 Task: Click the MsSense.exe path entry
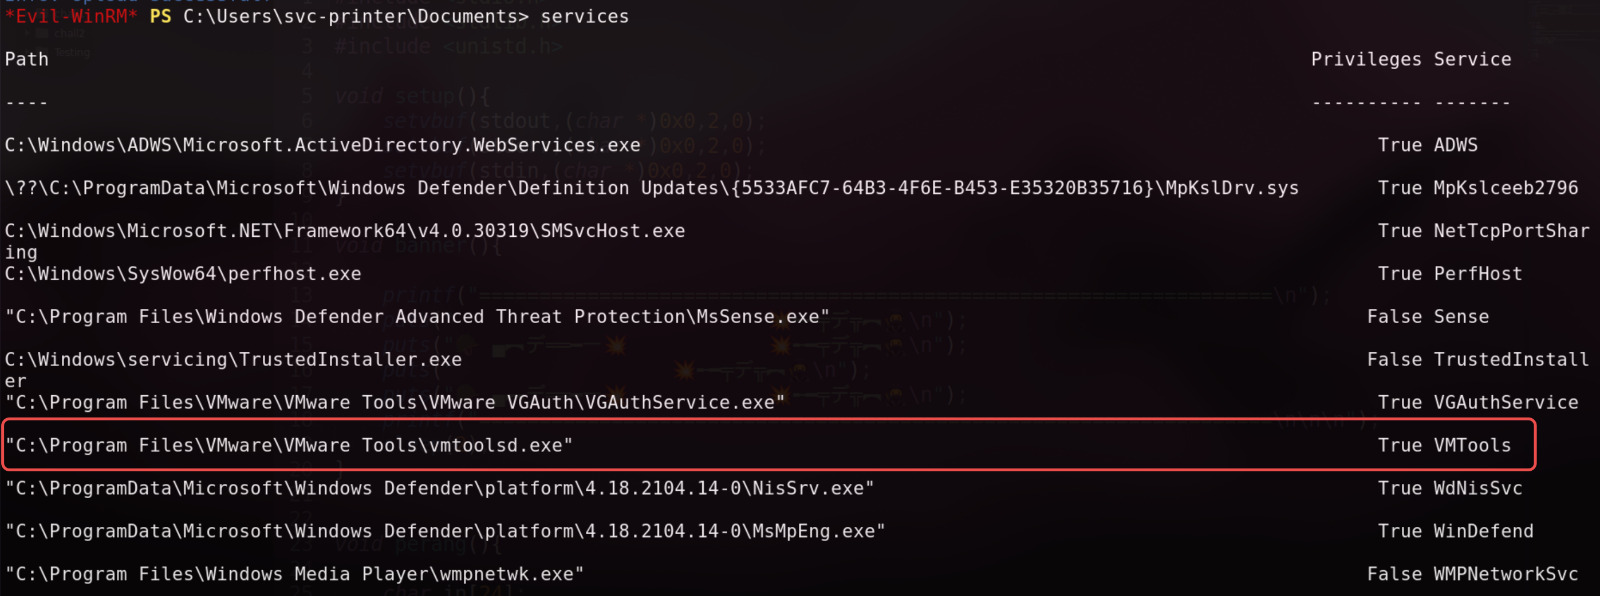coord(417,317)
